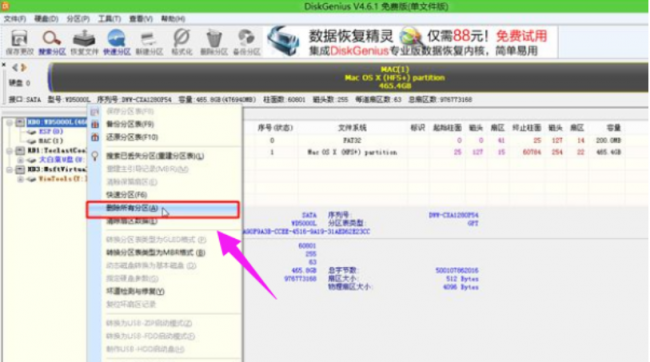Open the 查看(V) menu
This screenshot has width=650, height=362.
141,19
